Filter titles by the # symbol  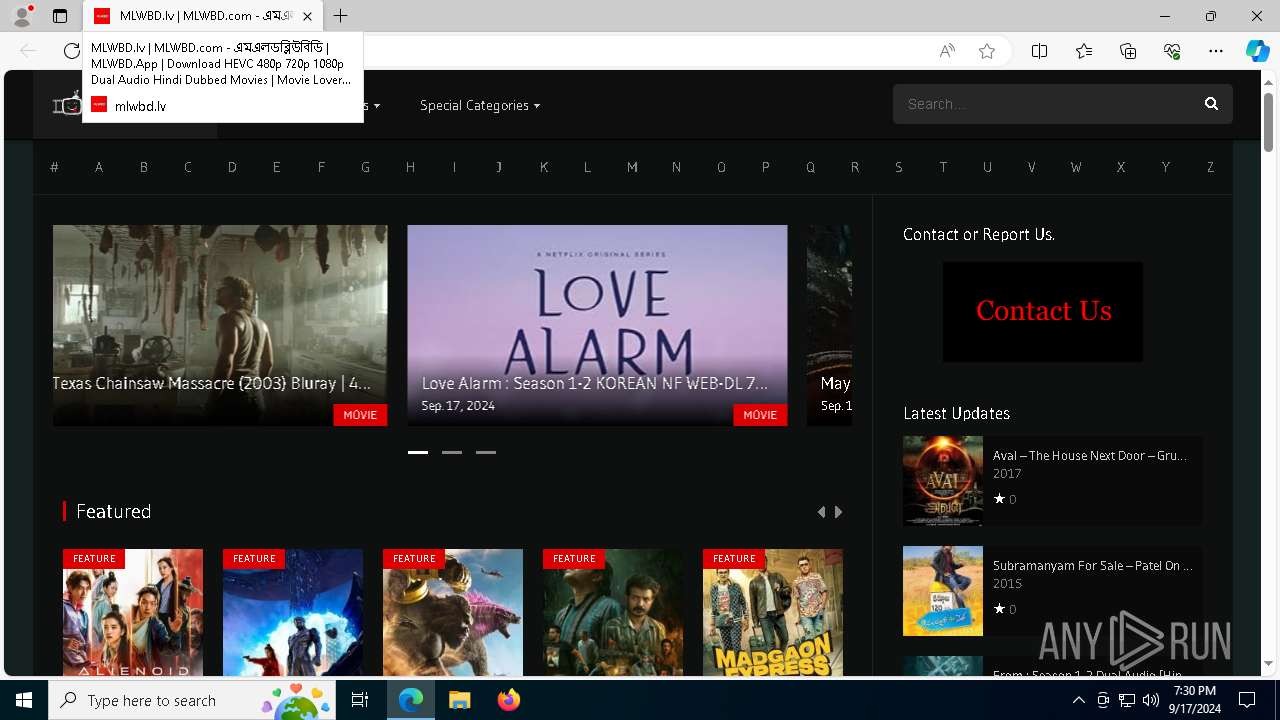click(54, 167)
